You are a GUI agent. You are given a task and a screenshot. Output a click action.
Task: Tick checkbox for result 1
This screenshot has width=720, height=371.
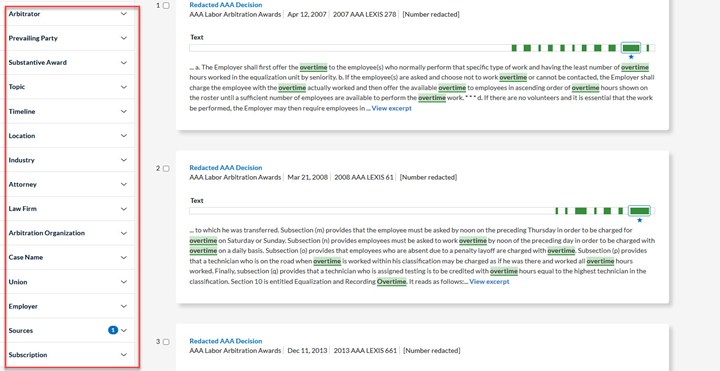click(166, 6)
